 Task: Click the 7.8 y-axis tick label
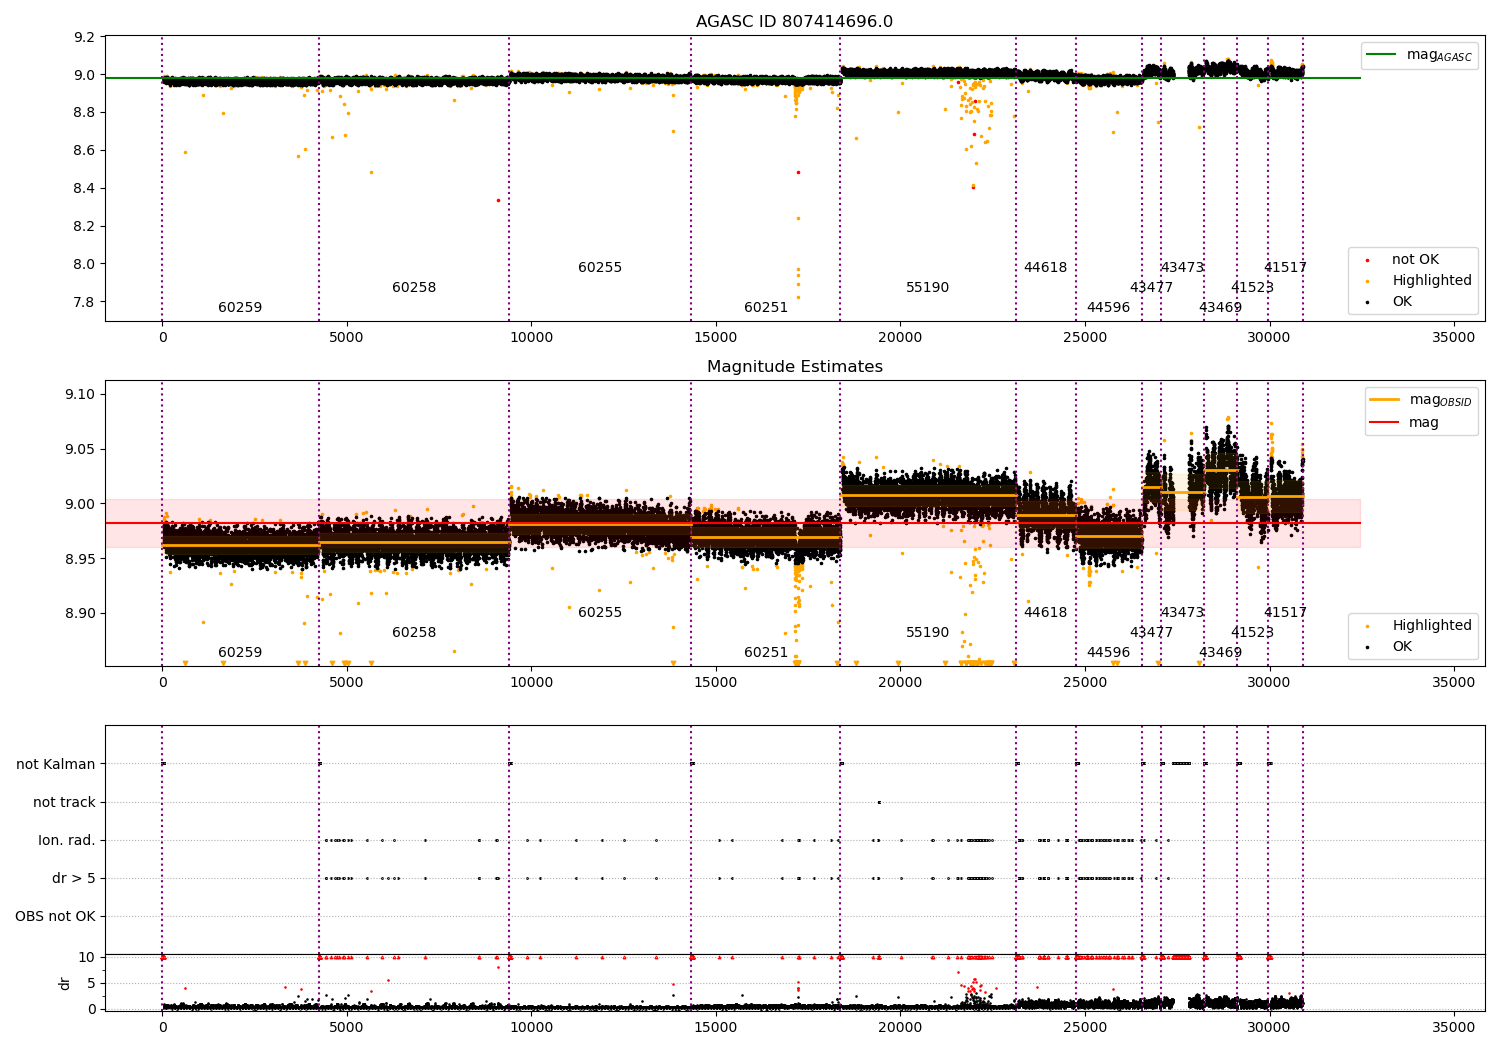point(85,302)
